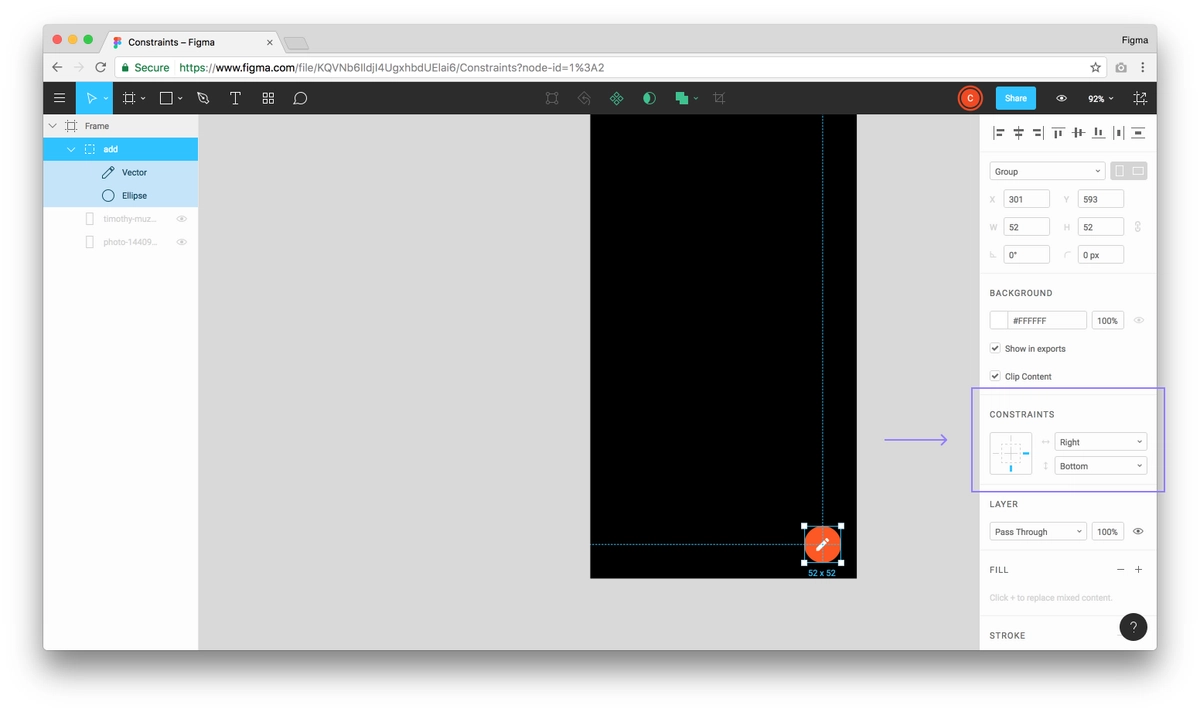Viewport: 1200px width, 712px height.
Task: Open the horizontal constraint Right dropdown
Action: pyautogui.click(x=1100, y=441)
